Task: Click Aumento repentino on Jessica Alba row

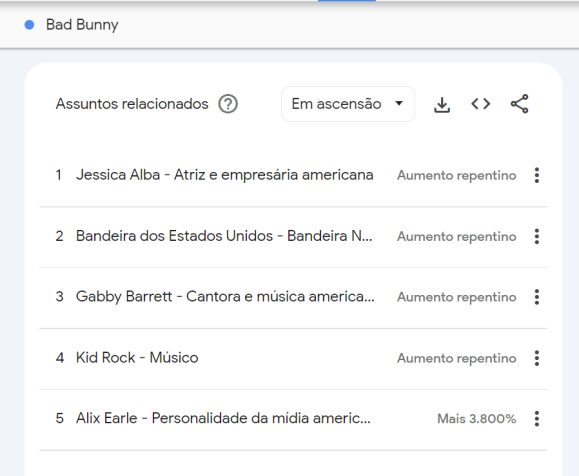Action: pos(456,175)
